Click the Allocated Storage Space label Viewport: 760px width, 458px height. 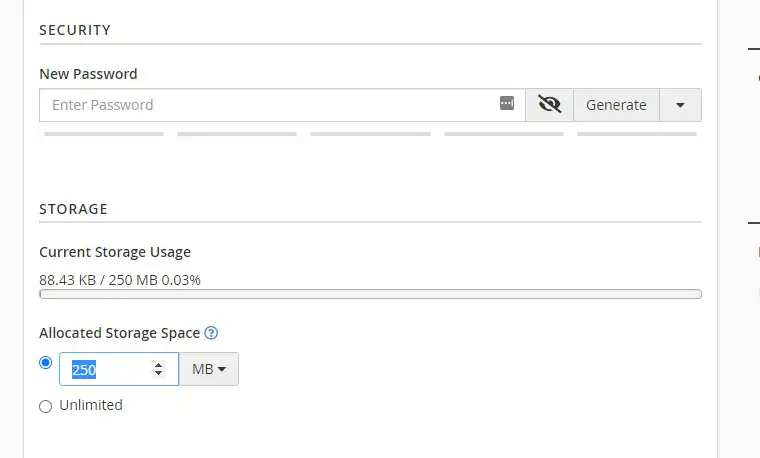point(120,333)
